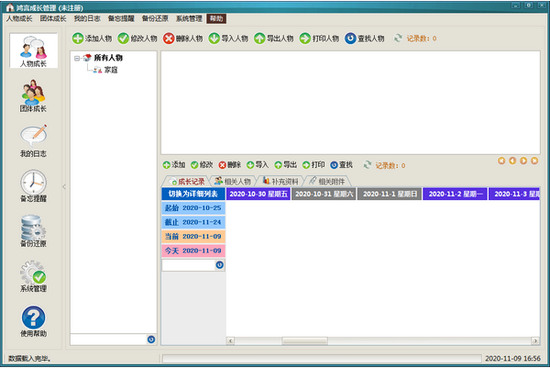Screen dimensions: 550x368
Task: Collapse the left sidebar splitter arrow
Action: (x=64, y=187)
